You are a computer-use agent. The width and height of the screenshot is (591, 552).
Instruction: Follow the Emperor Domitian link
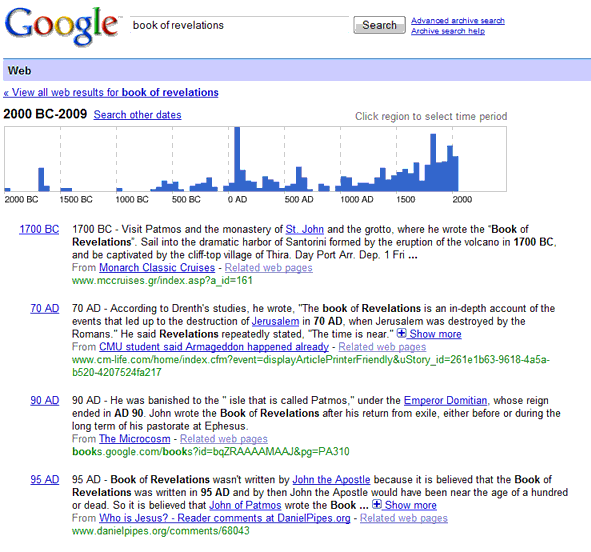pos(445,400)
